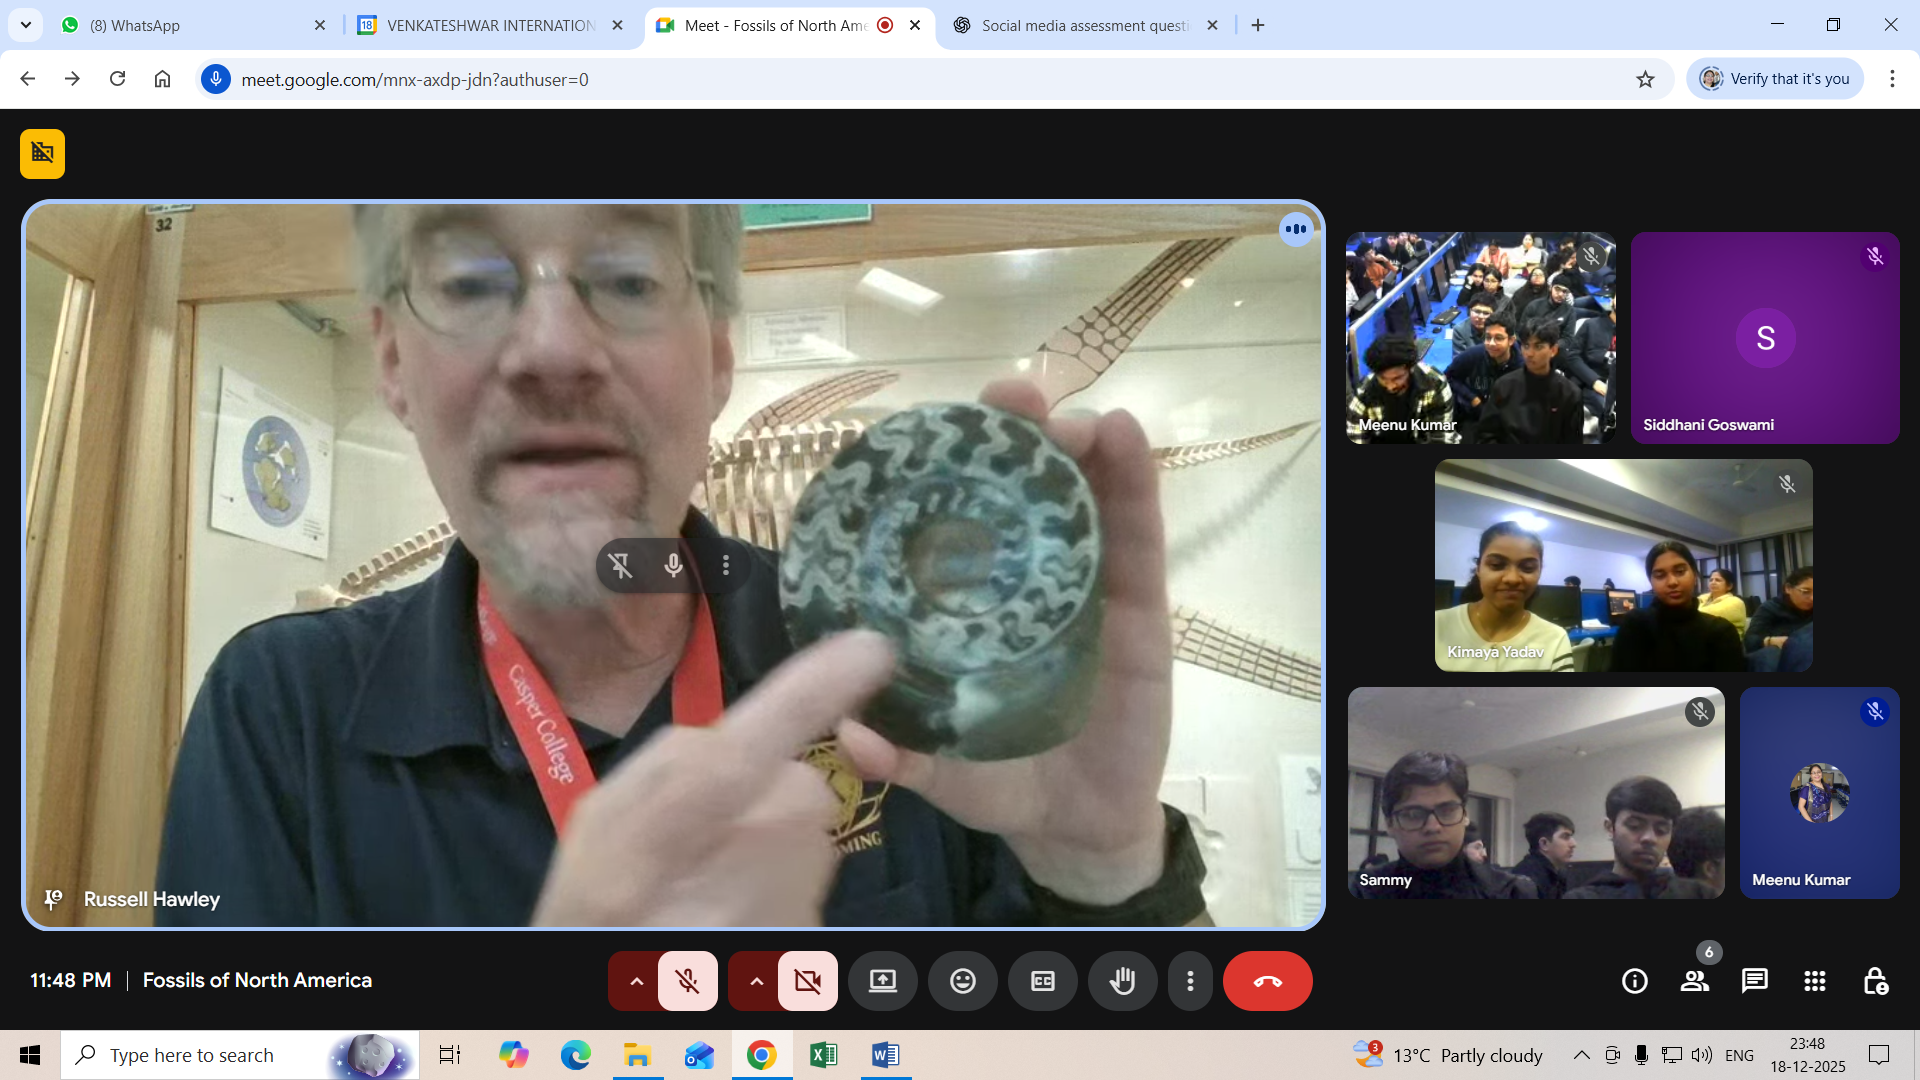Expand audio settings arrow
This screenshot has height=1080, width=1920.
[636, 981]
